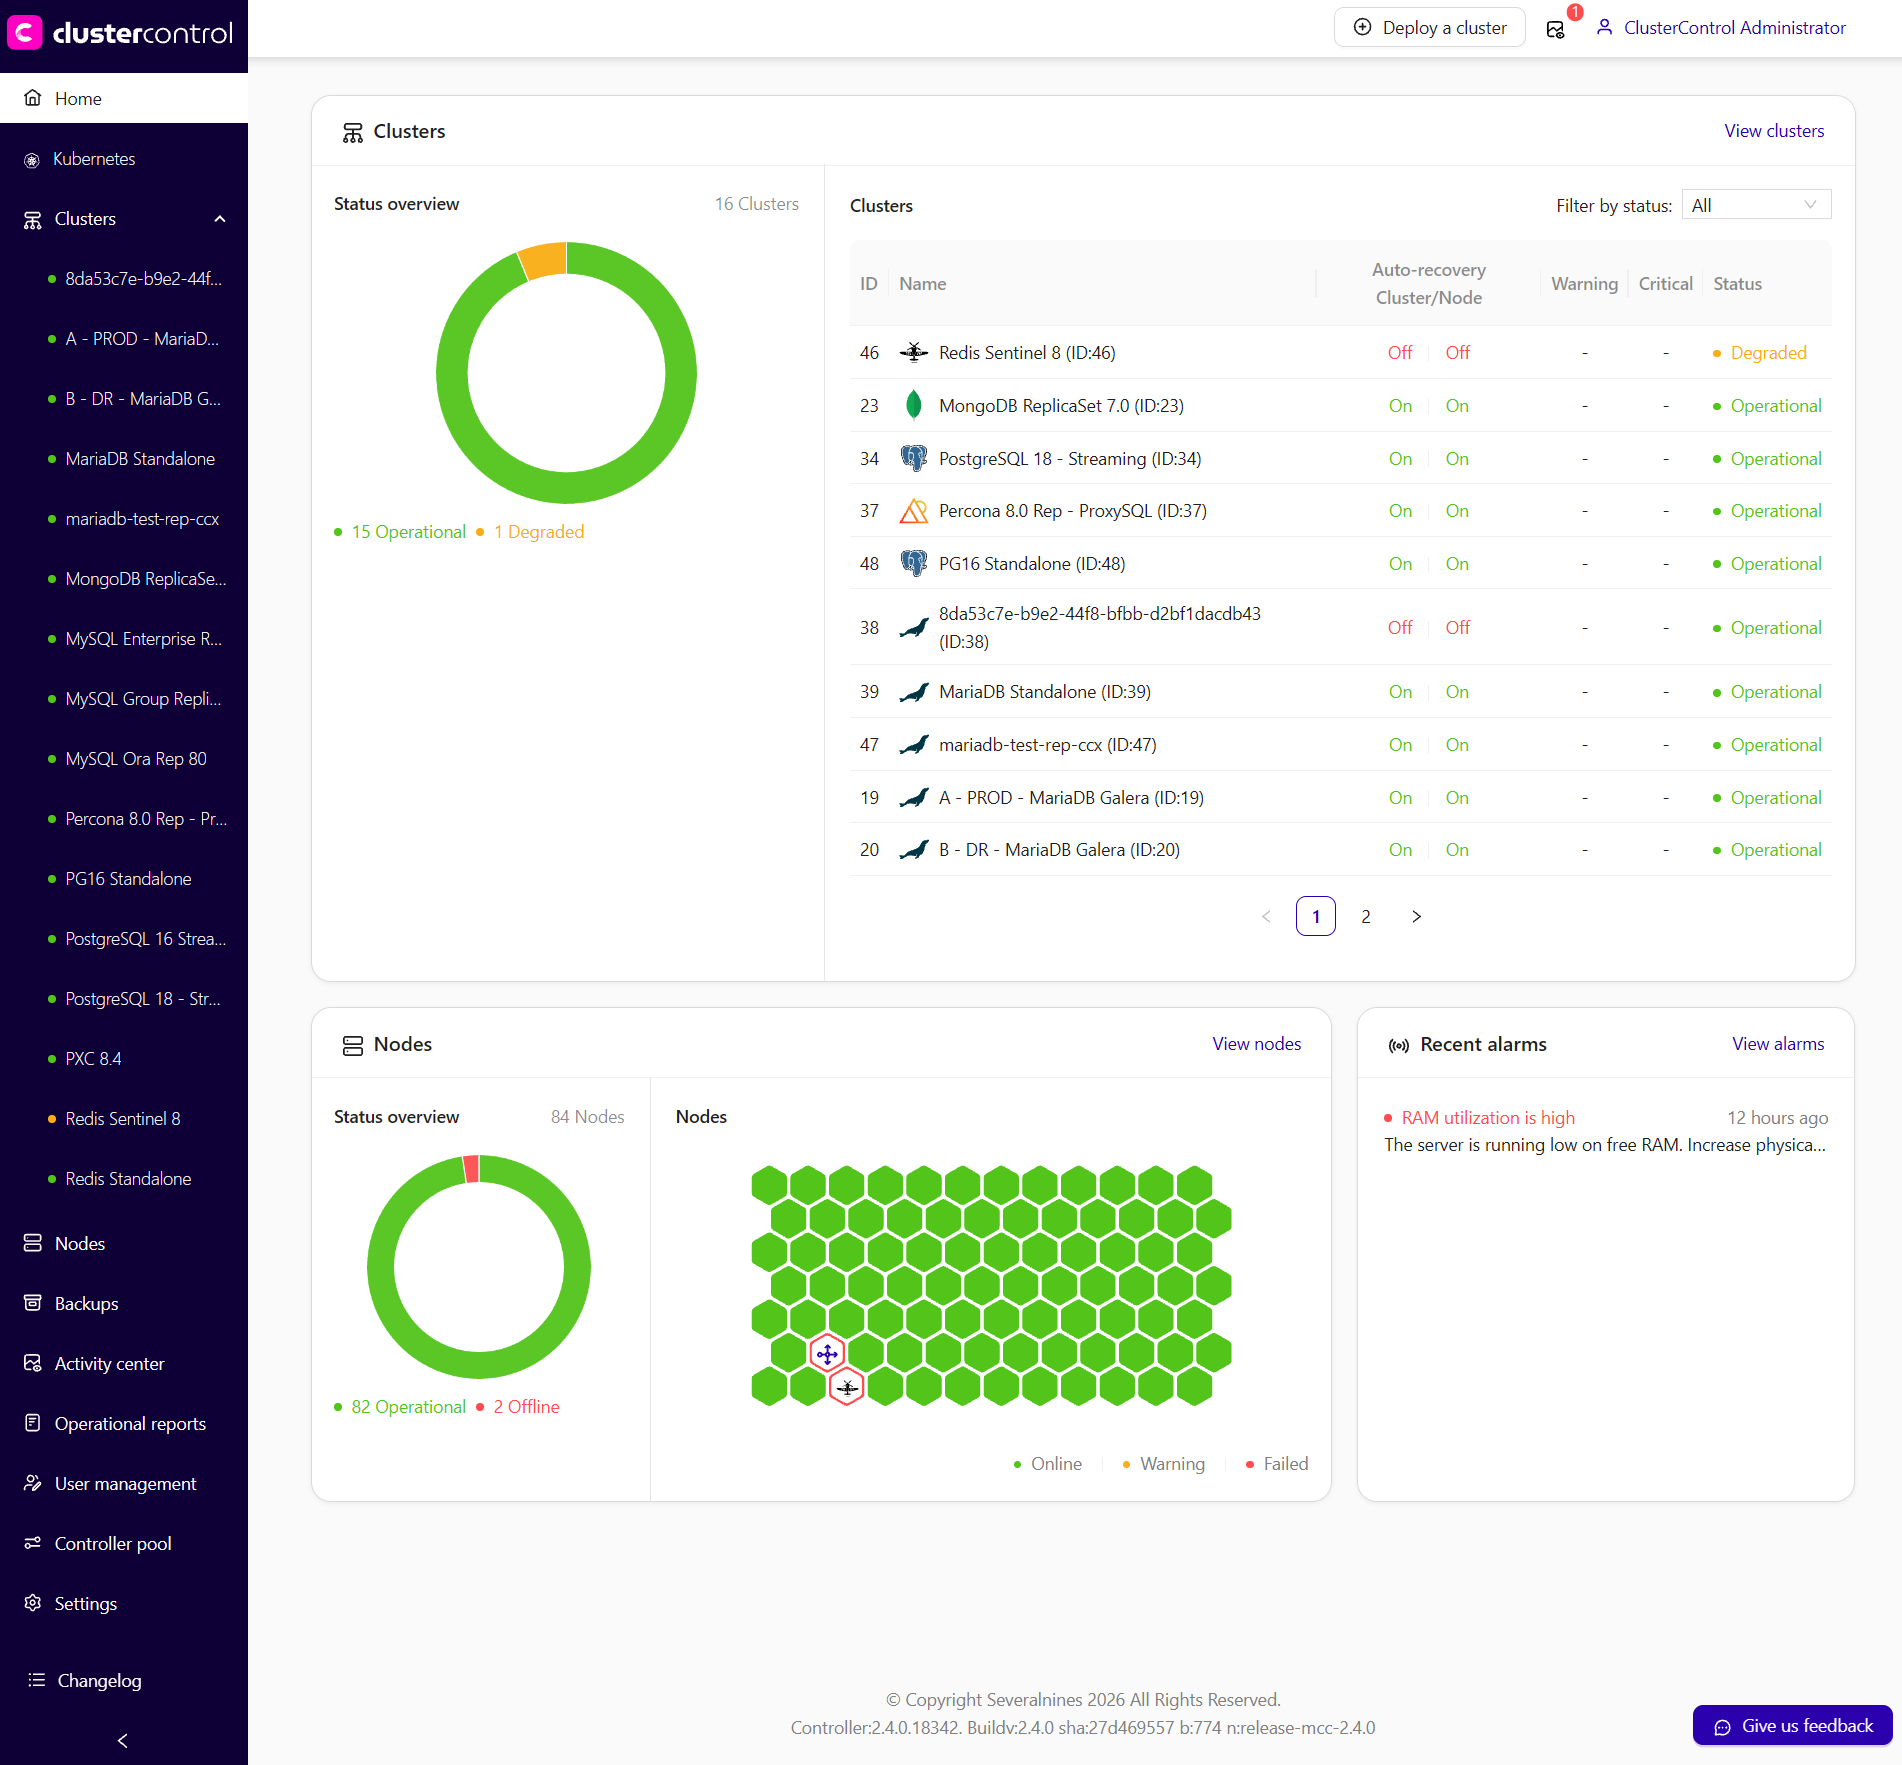Collapse the sidebar with bottom arrow
Viewport: 1902px width, 1765px height.
click(123, 1740)
